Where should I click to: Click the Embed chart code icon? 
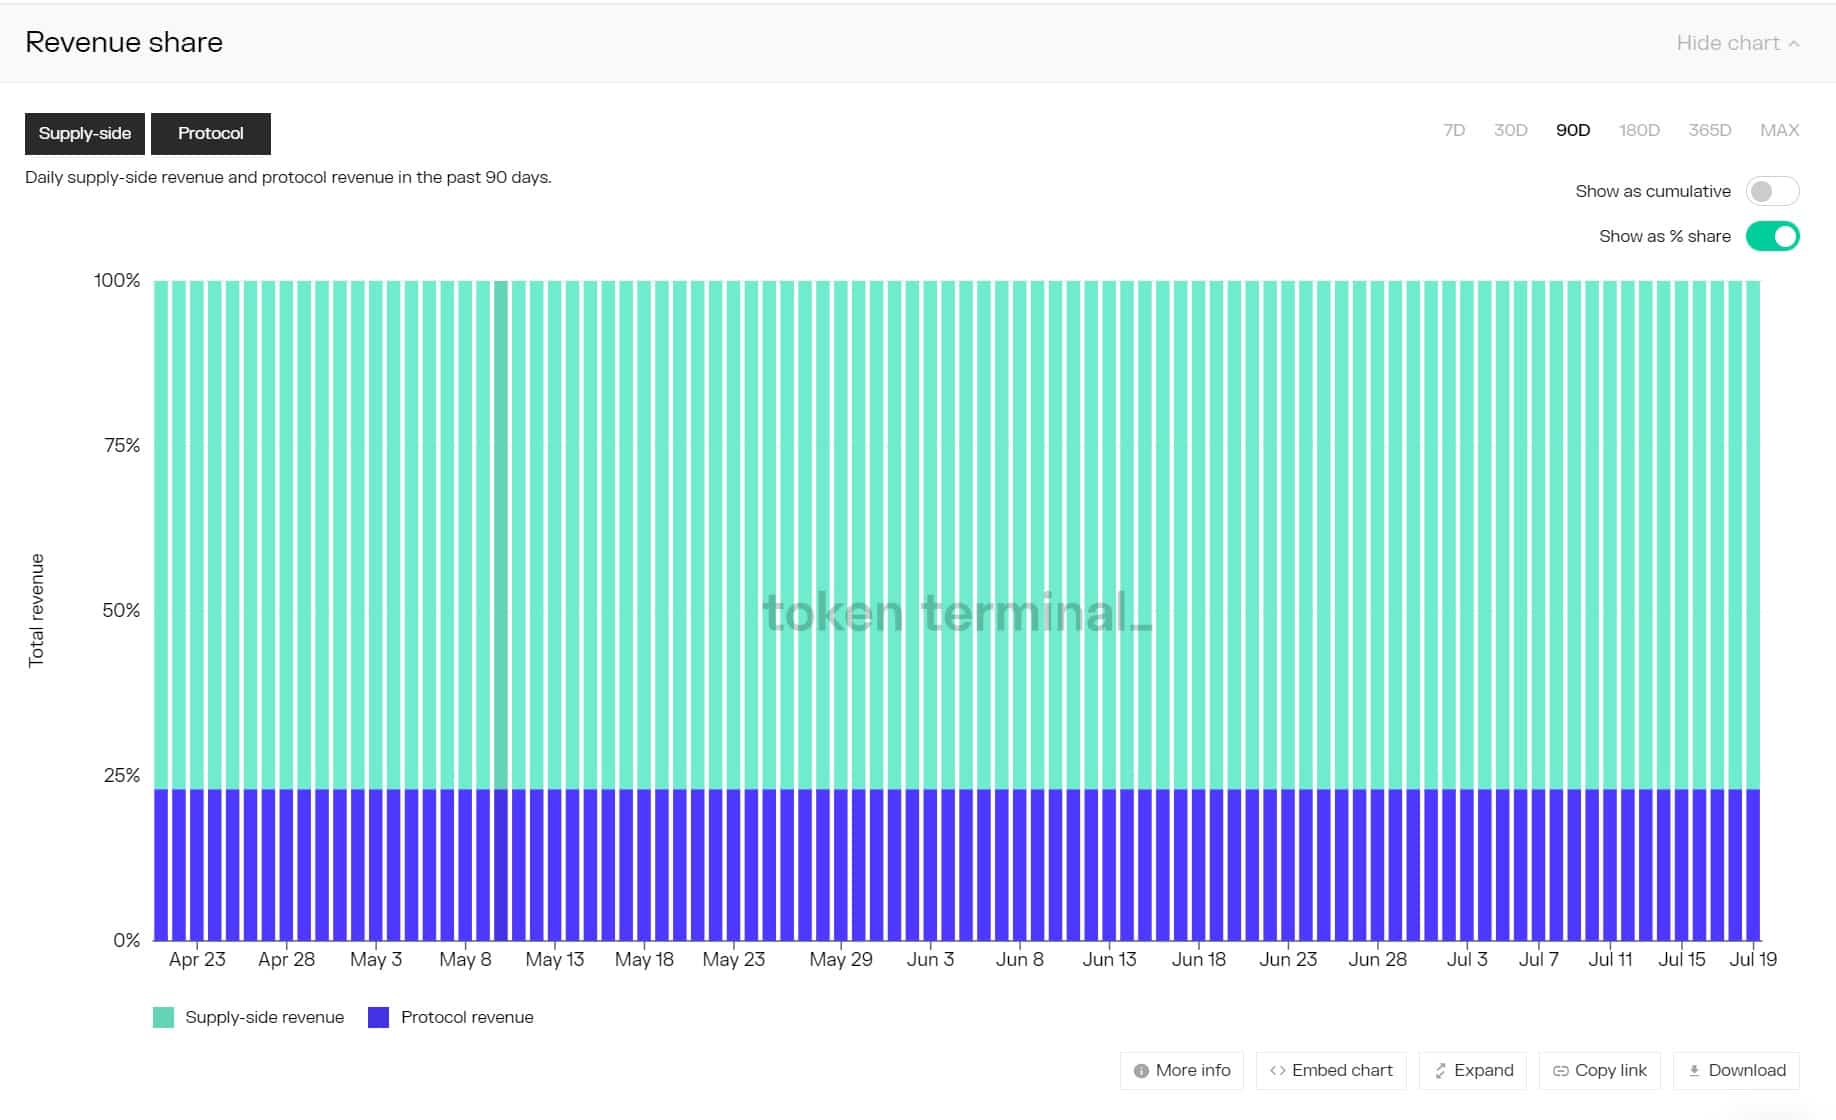click(1277, 1071)
